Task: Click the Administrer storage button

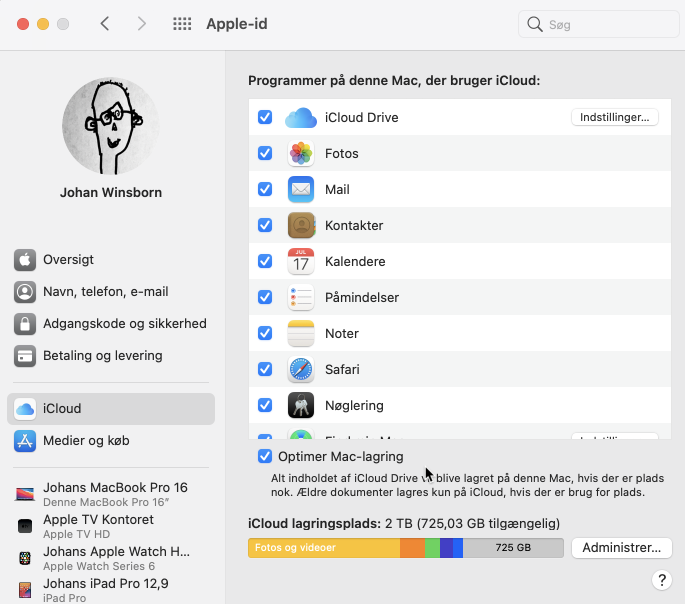Action: click(x=621, y=548)
